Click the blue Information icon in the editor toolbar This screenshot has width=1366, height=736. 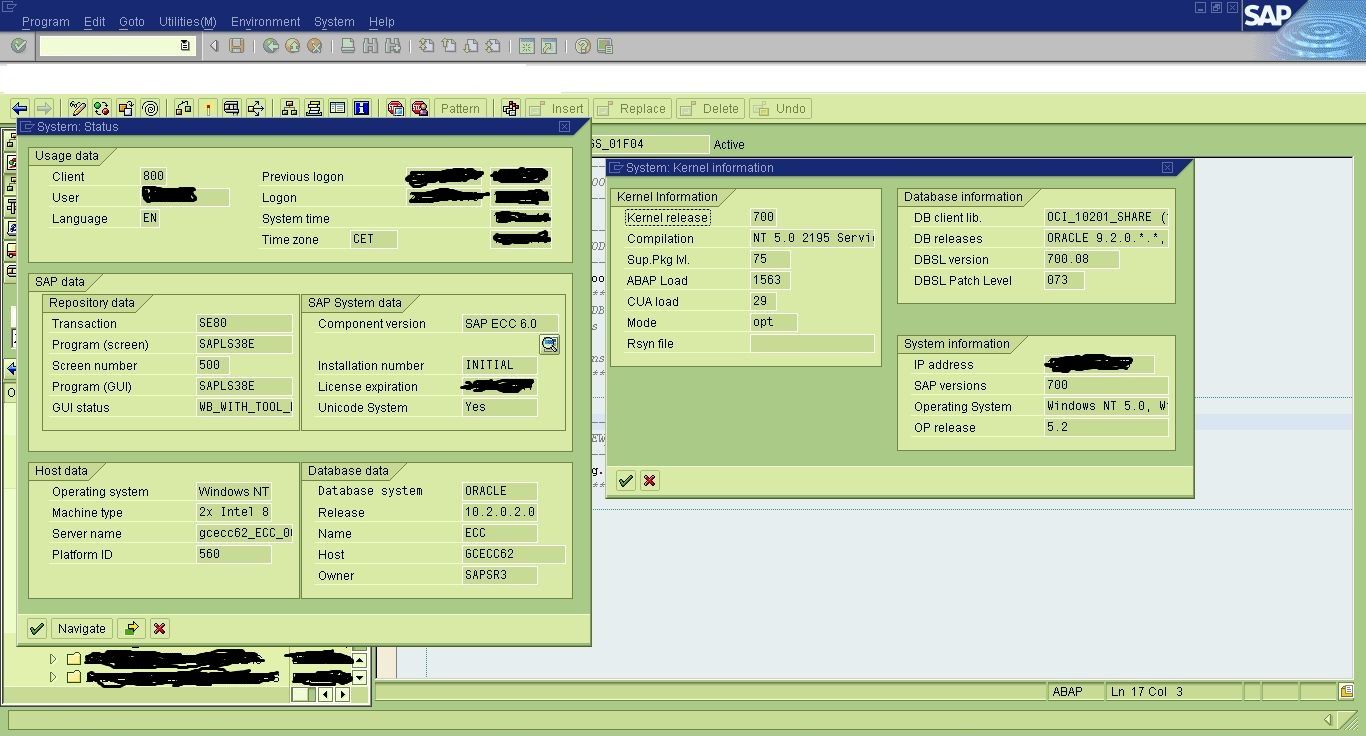(362, 109)
